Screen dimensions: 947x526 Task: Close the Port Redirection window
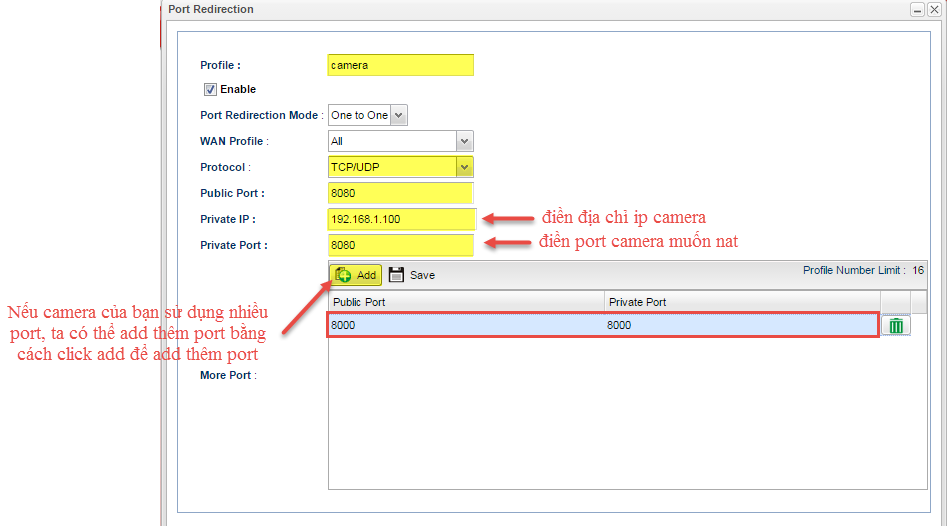934,9
